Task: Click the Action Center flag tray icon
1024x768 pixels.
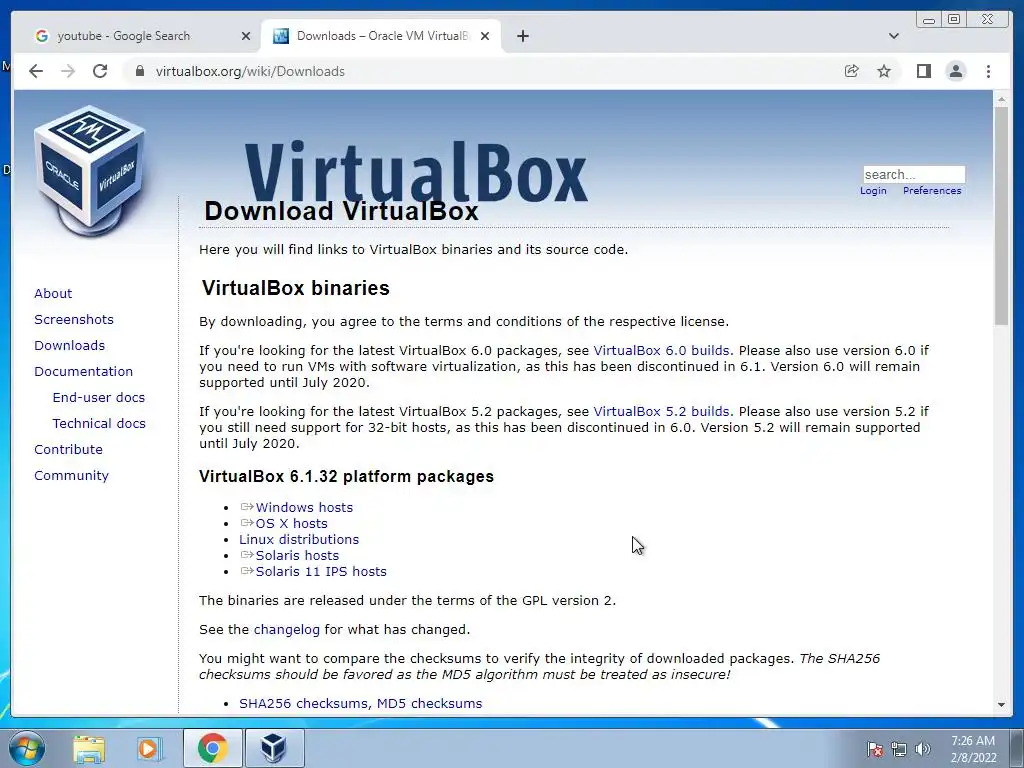Action: pos(875,749)
